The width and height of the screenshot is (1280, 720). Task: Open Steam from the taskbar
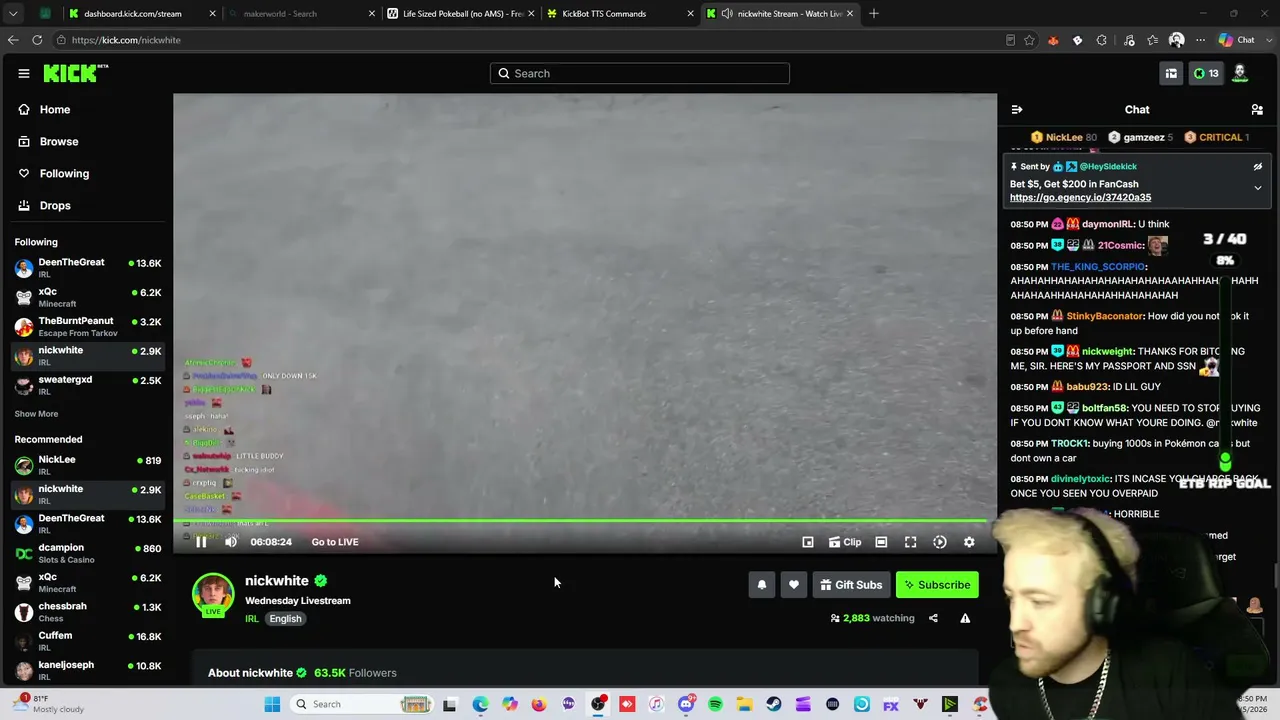click(774, 704)
